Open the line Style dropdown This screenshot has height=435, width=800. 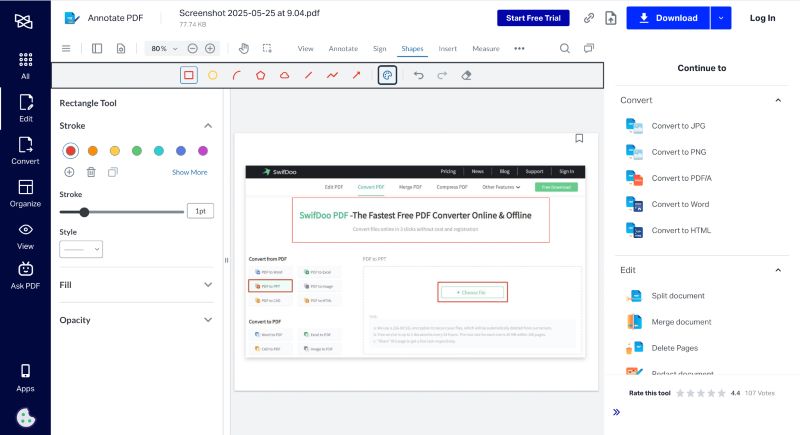click(x=81, y=249)
